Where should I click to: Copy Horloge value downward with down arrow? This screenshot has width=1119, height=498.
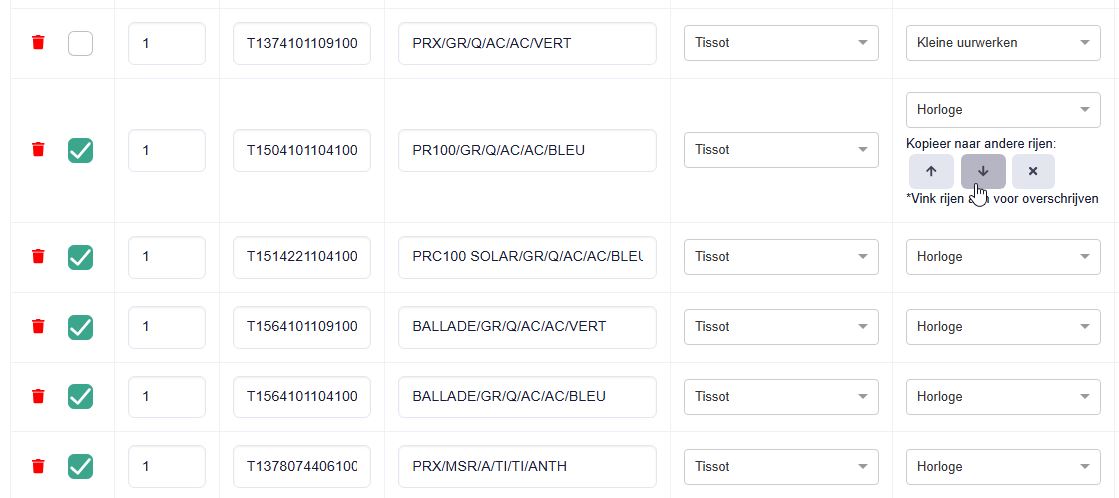(983, 171)
